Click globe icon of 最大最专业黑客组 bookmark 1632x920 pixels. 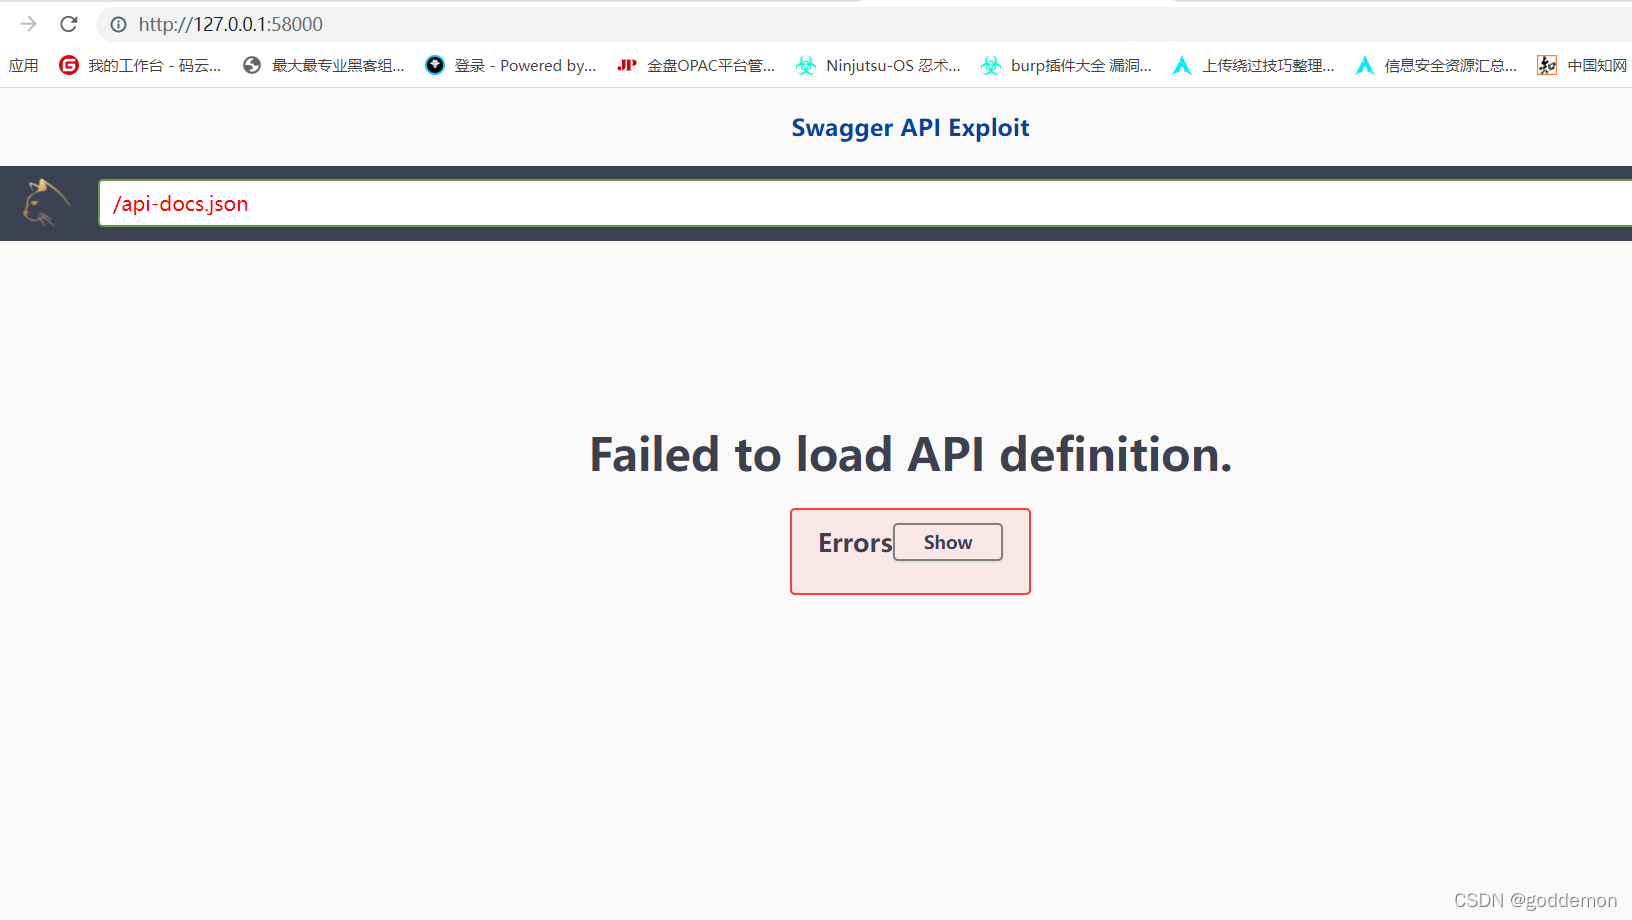tap(252, 66)
